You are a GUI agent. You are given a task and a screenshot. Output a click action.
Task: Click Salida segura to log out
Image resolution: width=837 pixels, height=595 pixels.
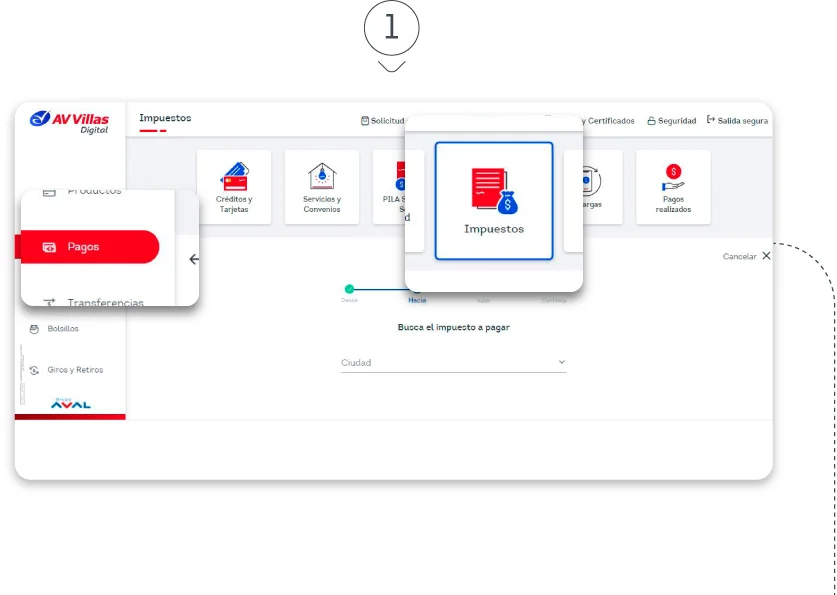pos(737,121)
